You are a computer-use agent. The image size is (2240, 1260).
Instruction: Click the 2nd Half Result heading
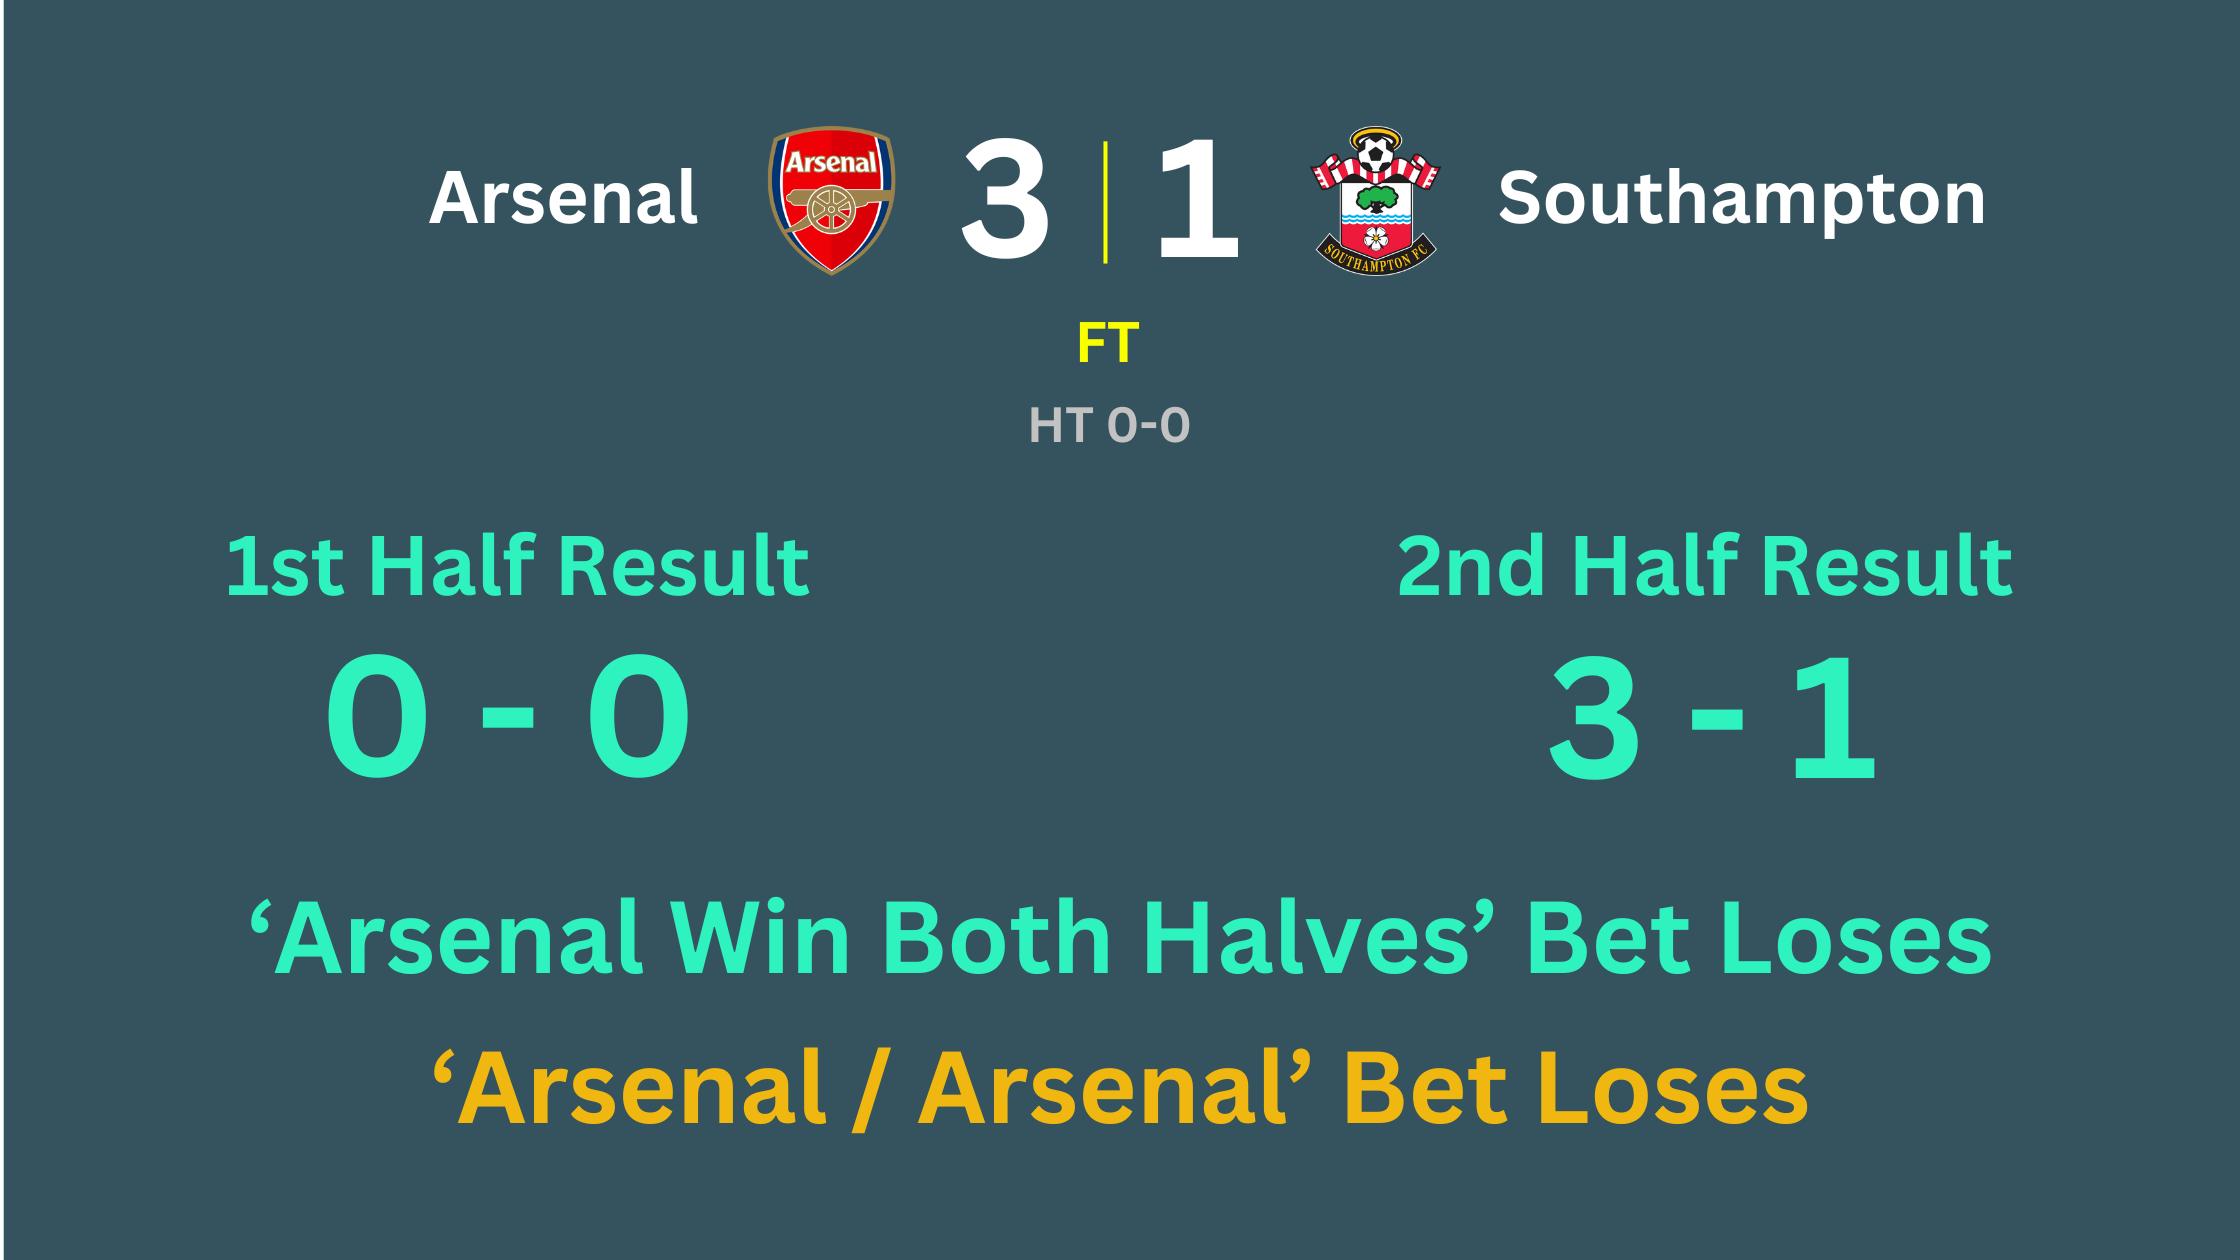[x=1704, y=566]
